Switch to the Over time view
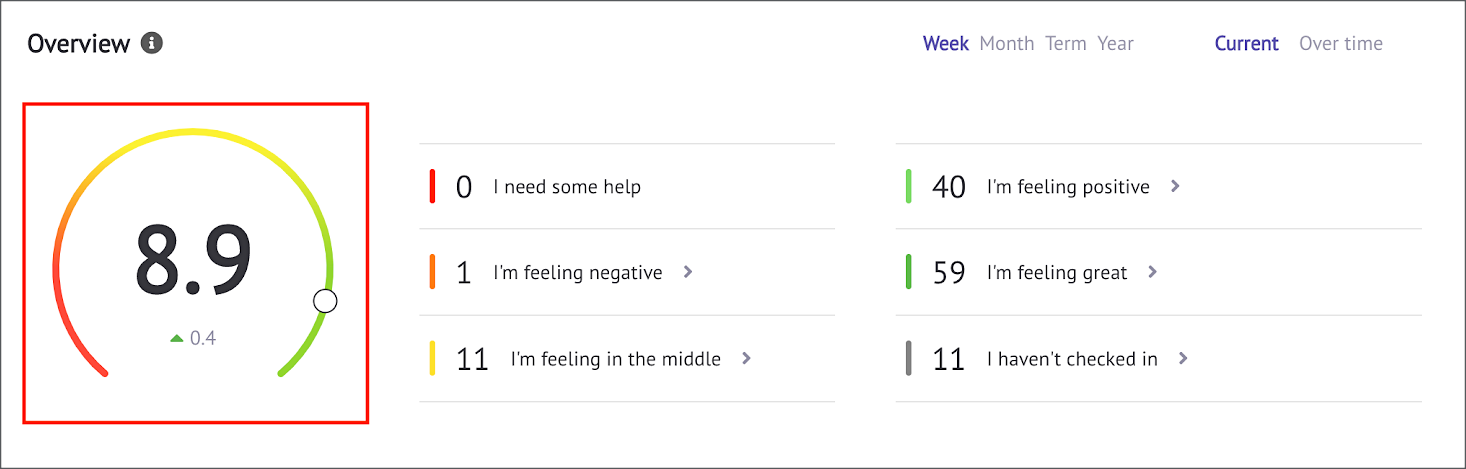The height and width of the screenshot is (469, 1466). pos(1341,44)
